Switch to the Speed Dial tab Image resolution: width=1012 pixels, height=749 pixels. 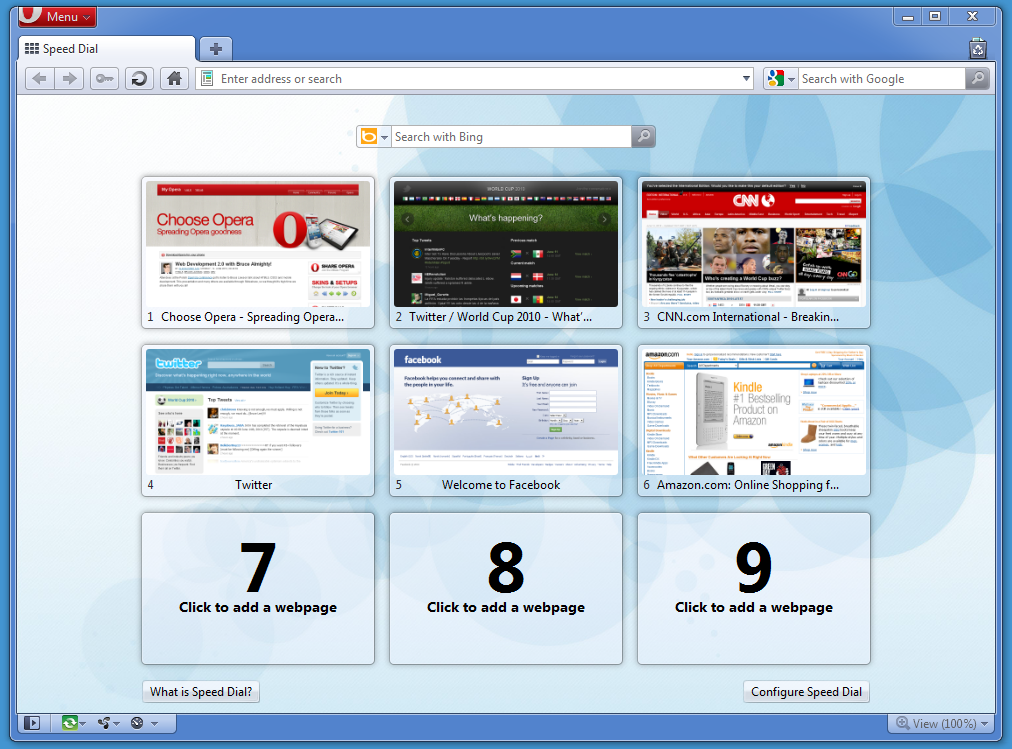click(105, 47)
